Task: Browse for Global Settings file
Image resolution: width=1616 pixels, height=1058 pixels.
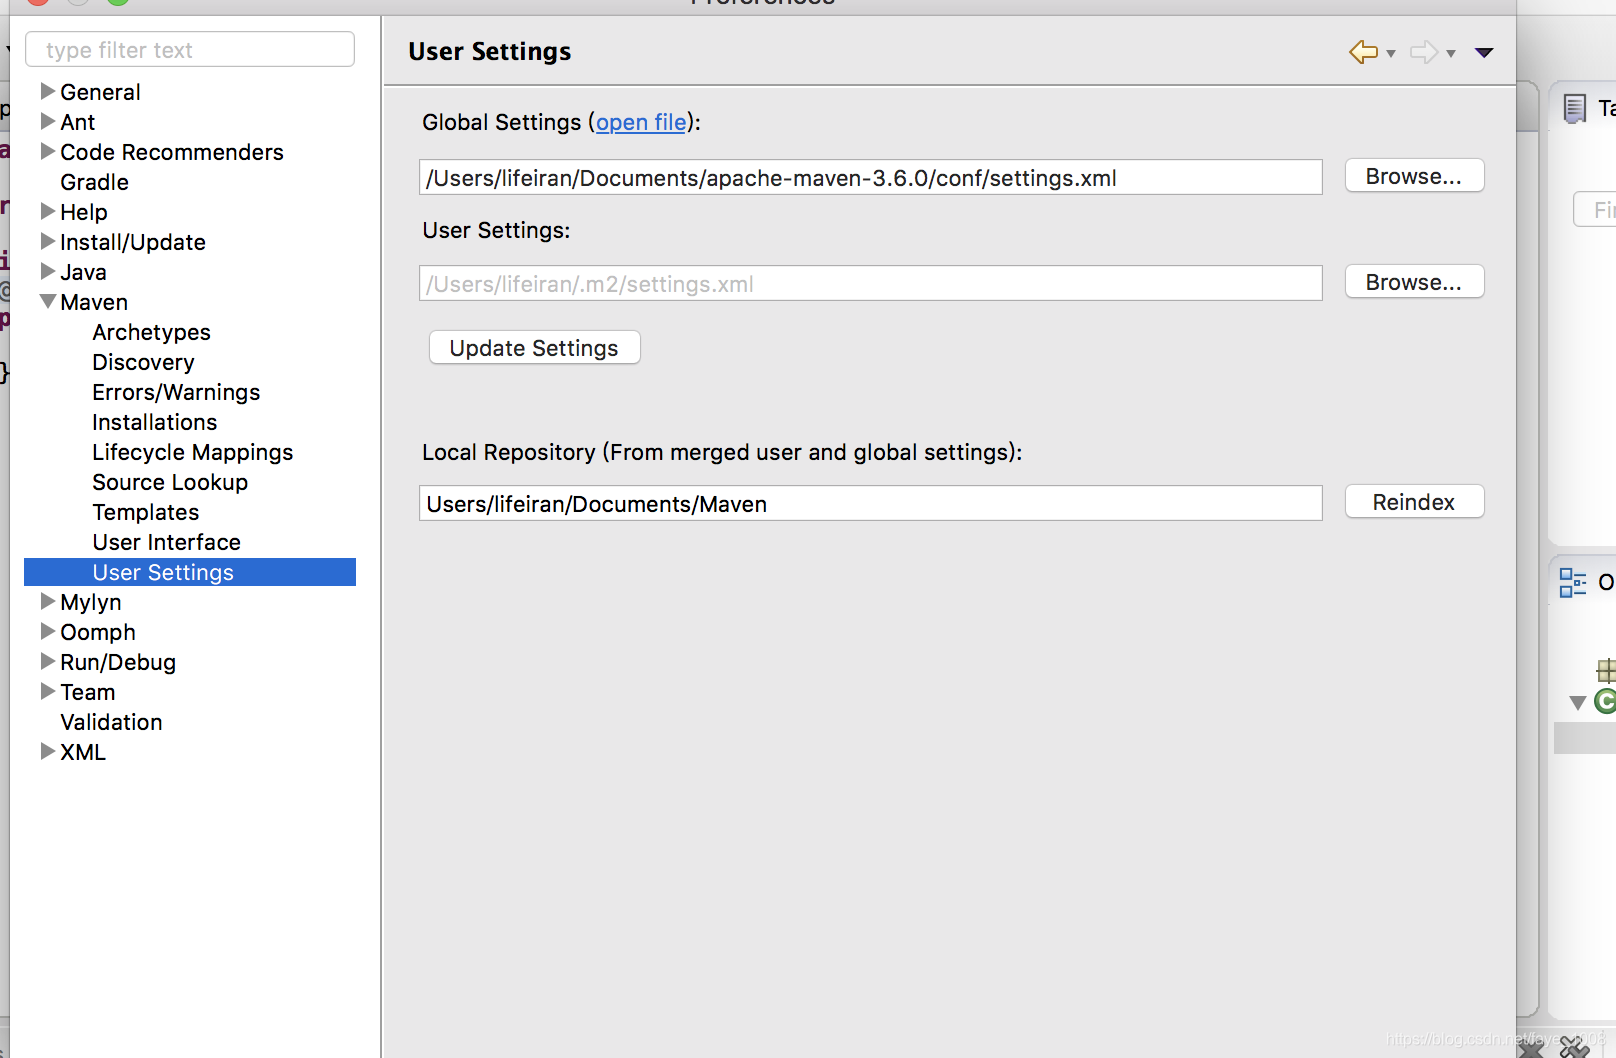Action: [1414, 176]
